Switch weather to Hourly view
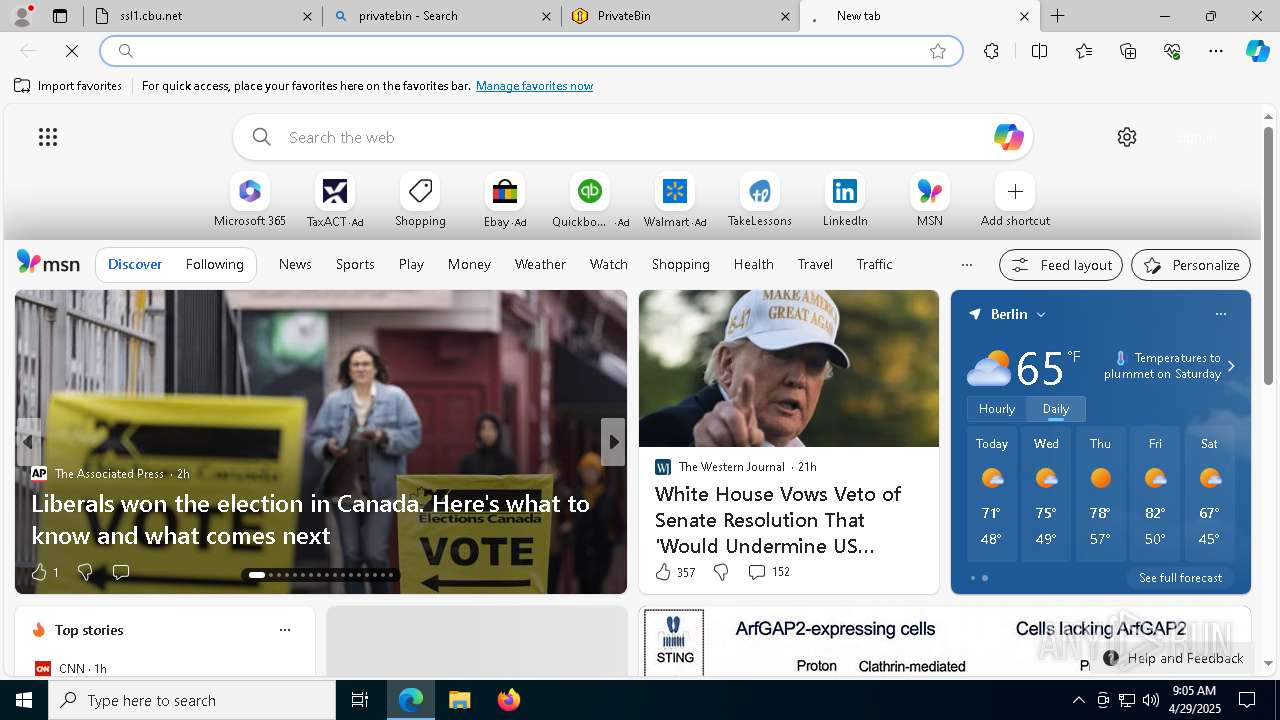 [997, 408]
